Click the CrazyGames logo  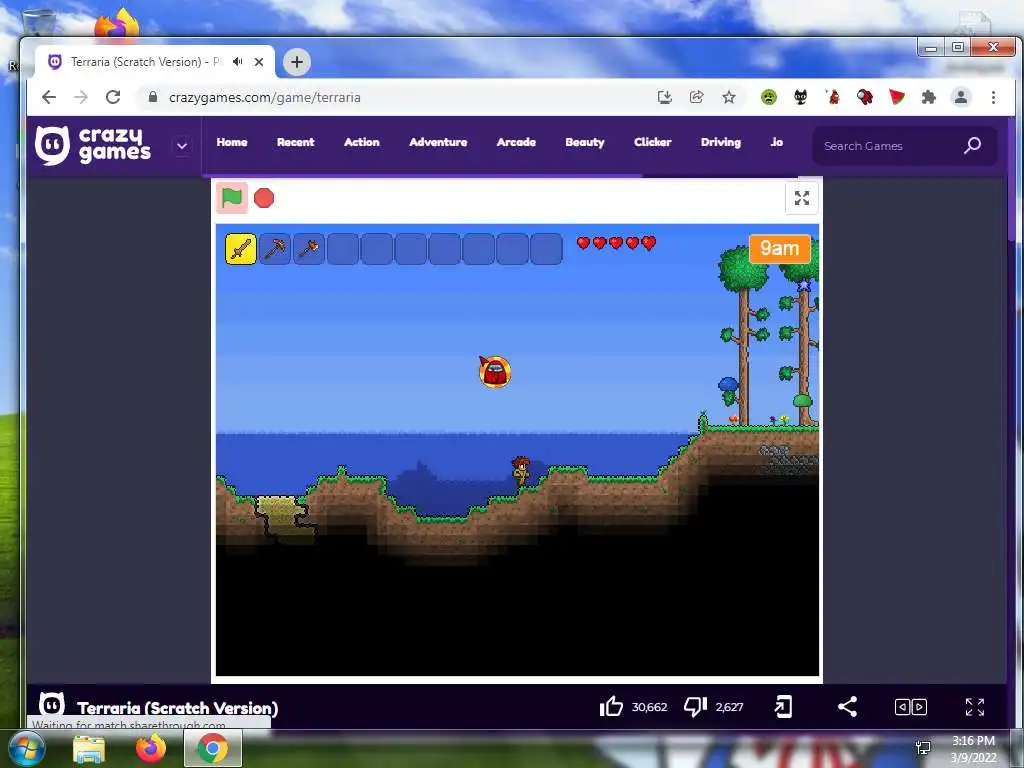point(93,145)
